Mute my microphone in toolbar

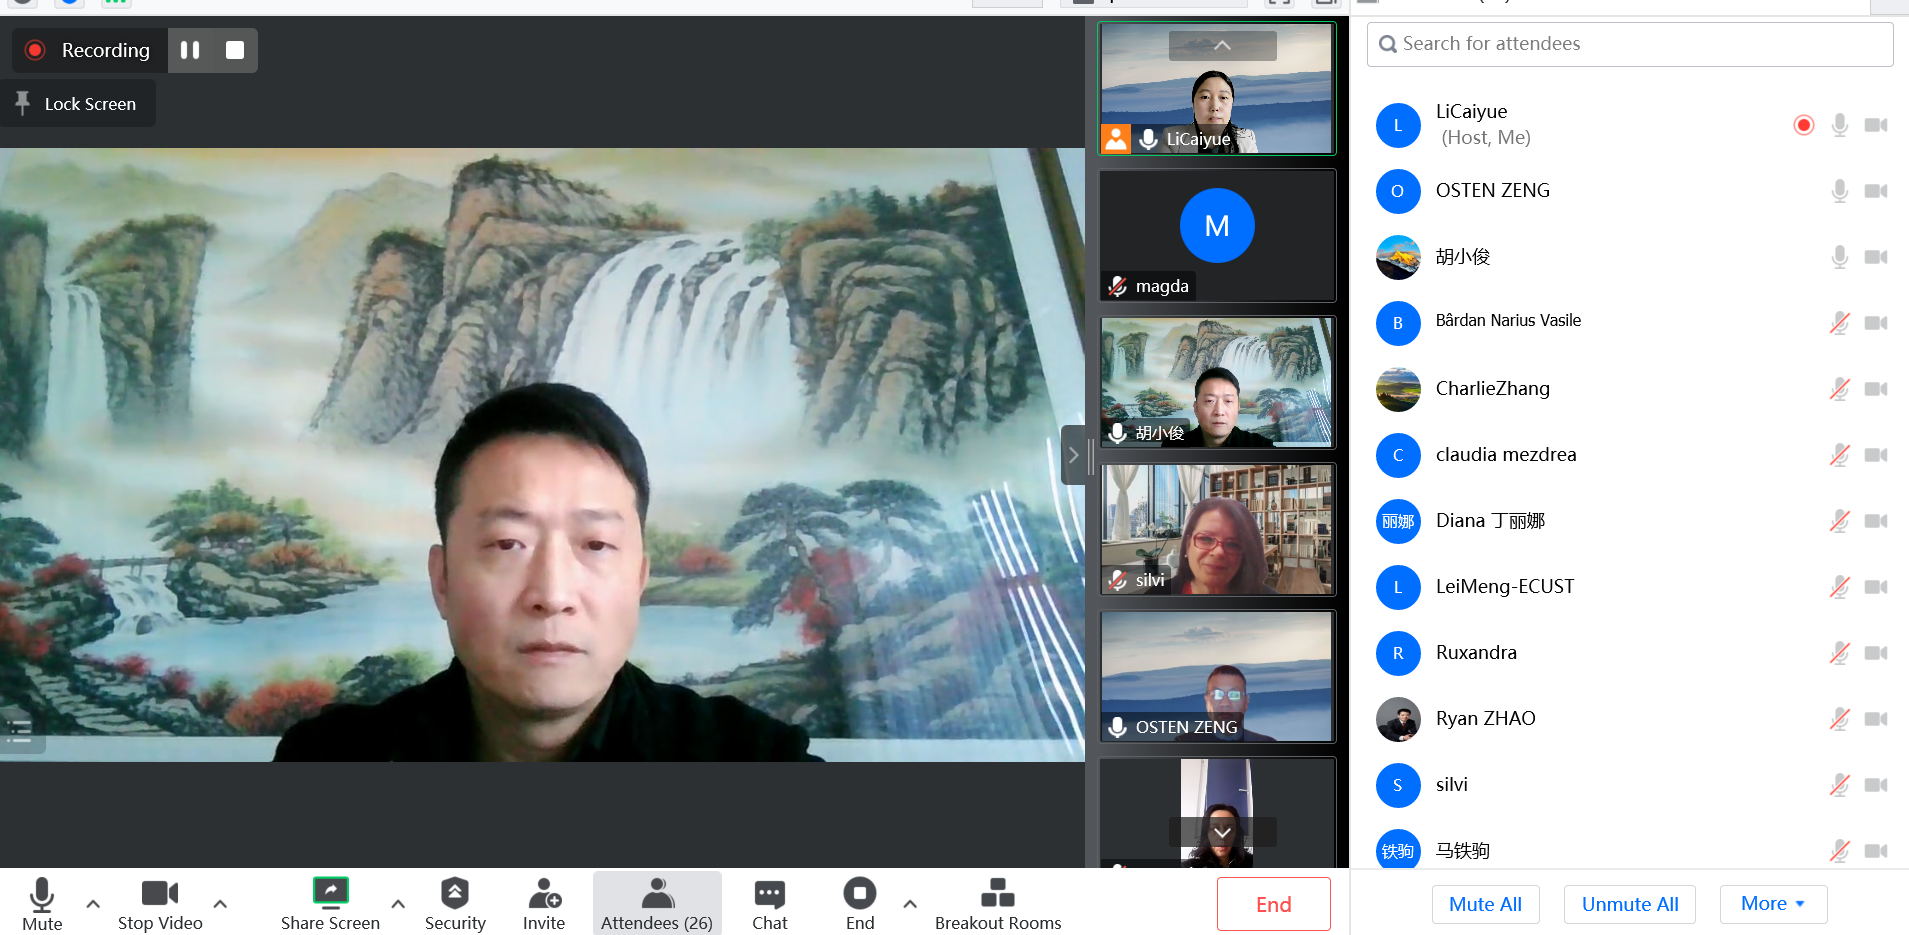point(42,895)
